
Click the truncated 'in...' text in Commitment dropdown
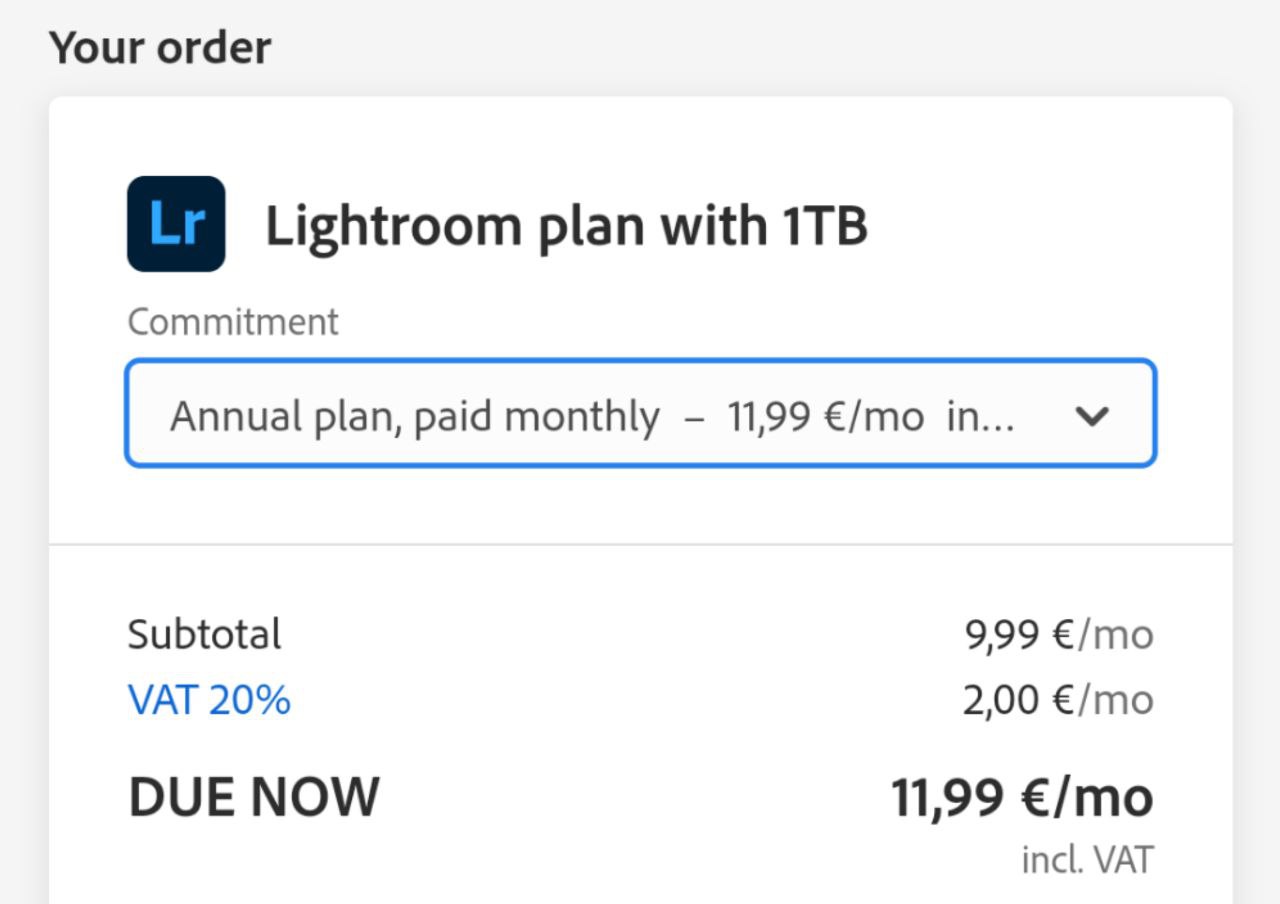pos(980,416)
